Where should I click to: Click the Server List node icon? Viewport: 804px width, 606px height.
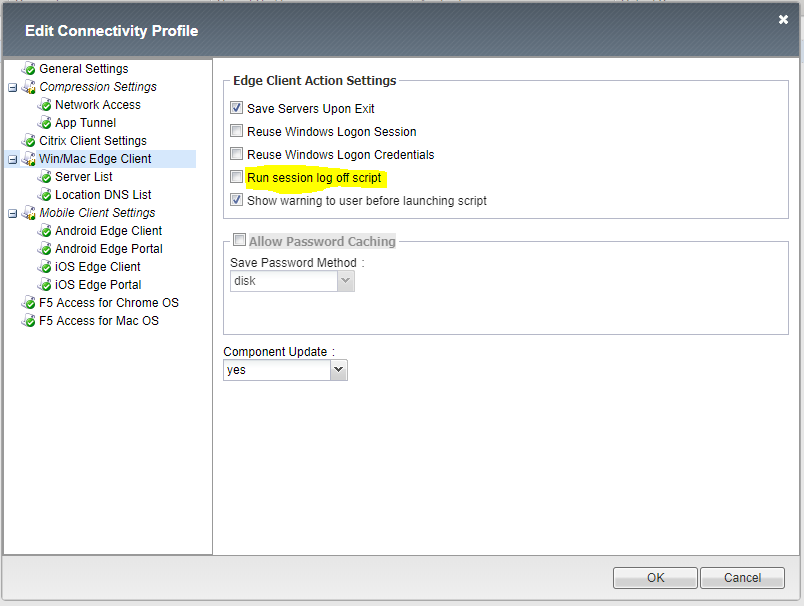click(44, 177)
